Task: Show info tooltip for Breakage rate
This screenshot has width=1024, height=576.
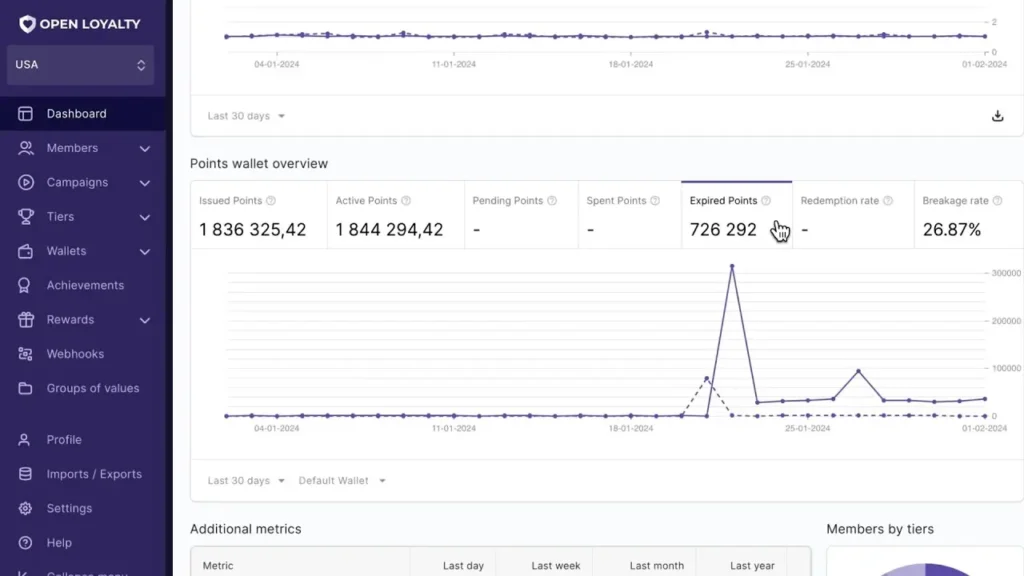Action: tap(997, 200)
